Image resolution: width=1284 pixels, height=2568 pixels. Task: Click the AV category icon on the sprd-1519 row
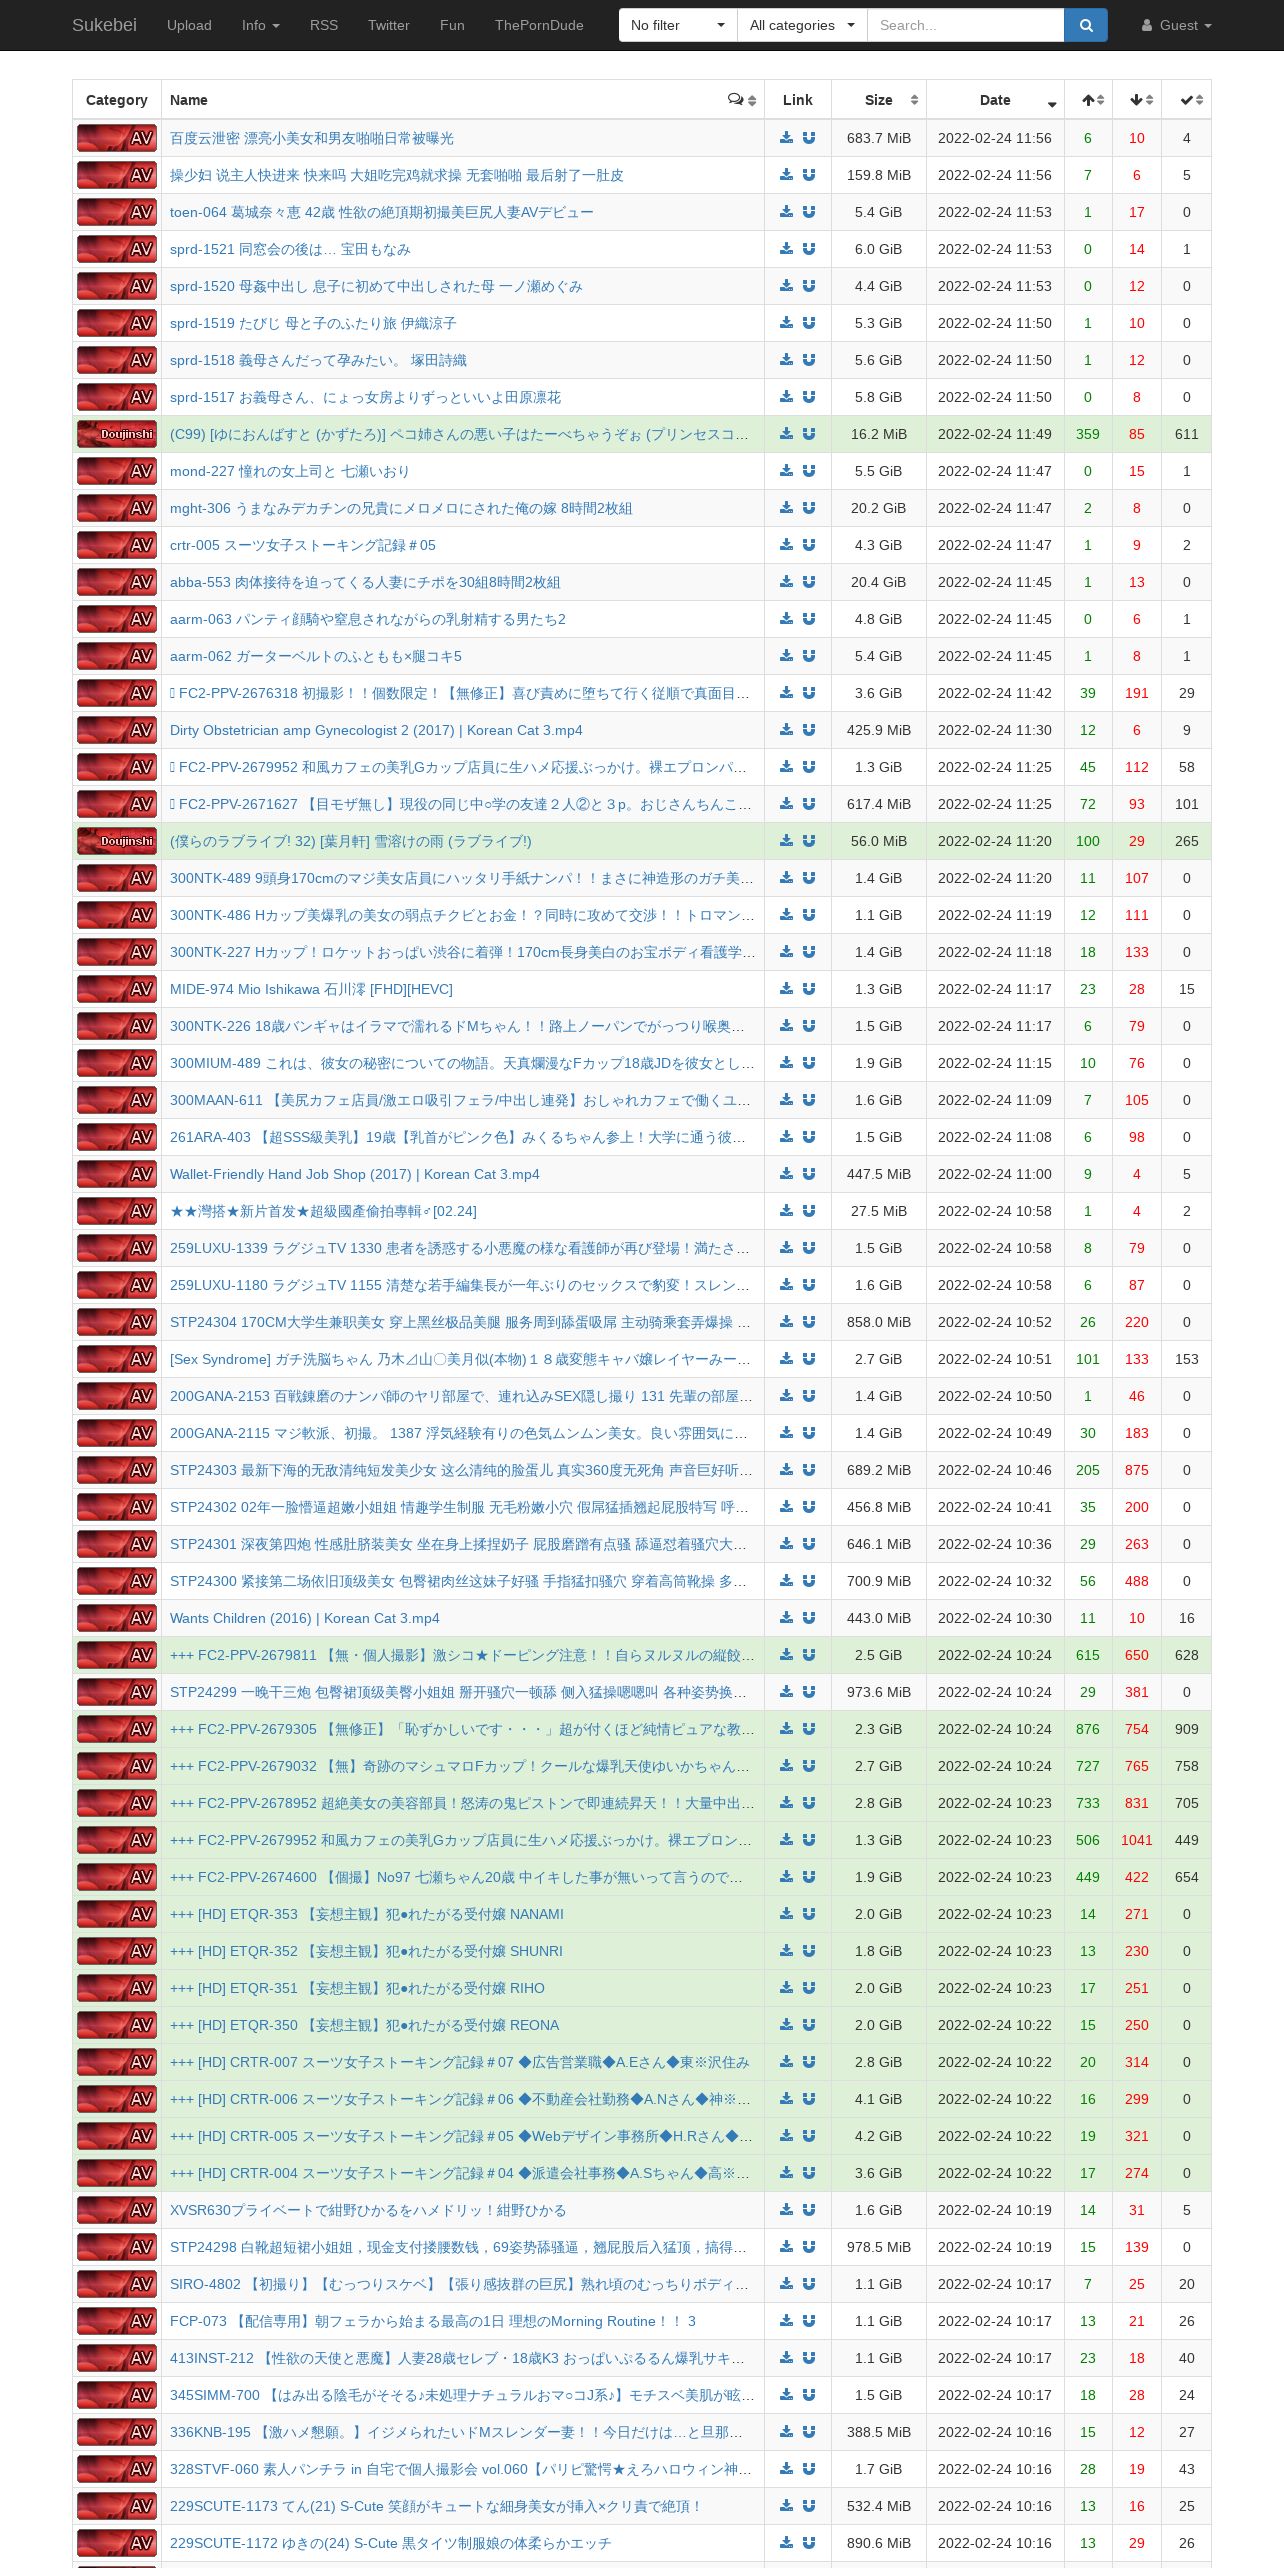click(117, 323)
